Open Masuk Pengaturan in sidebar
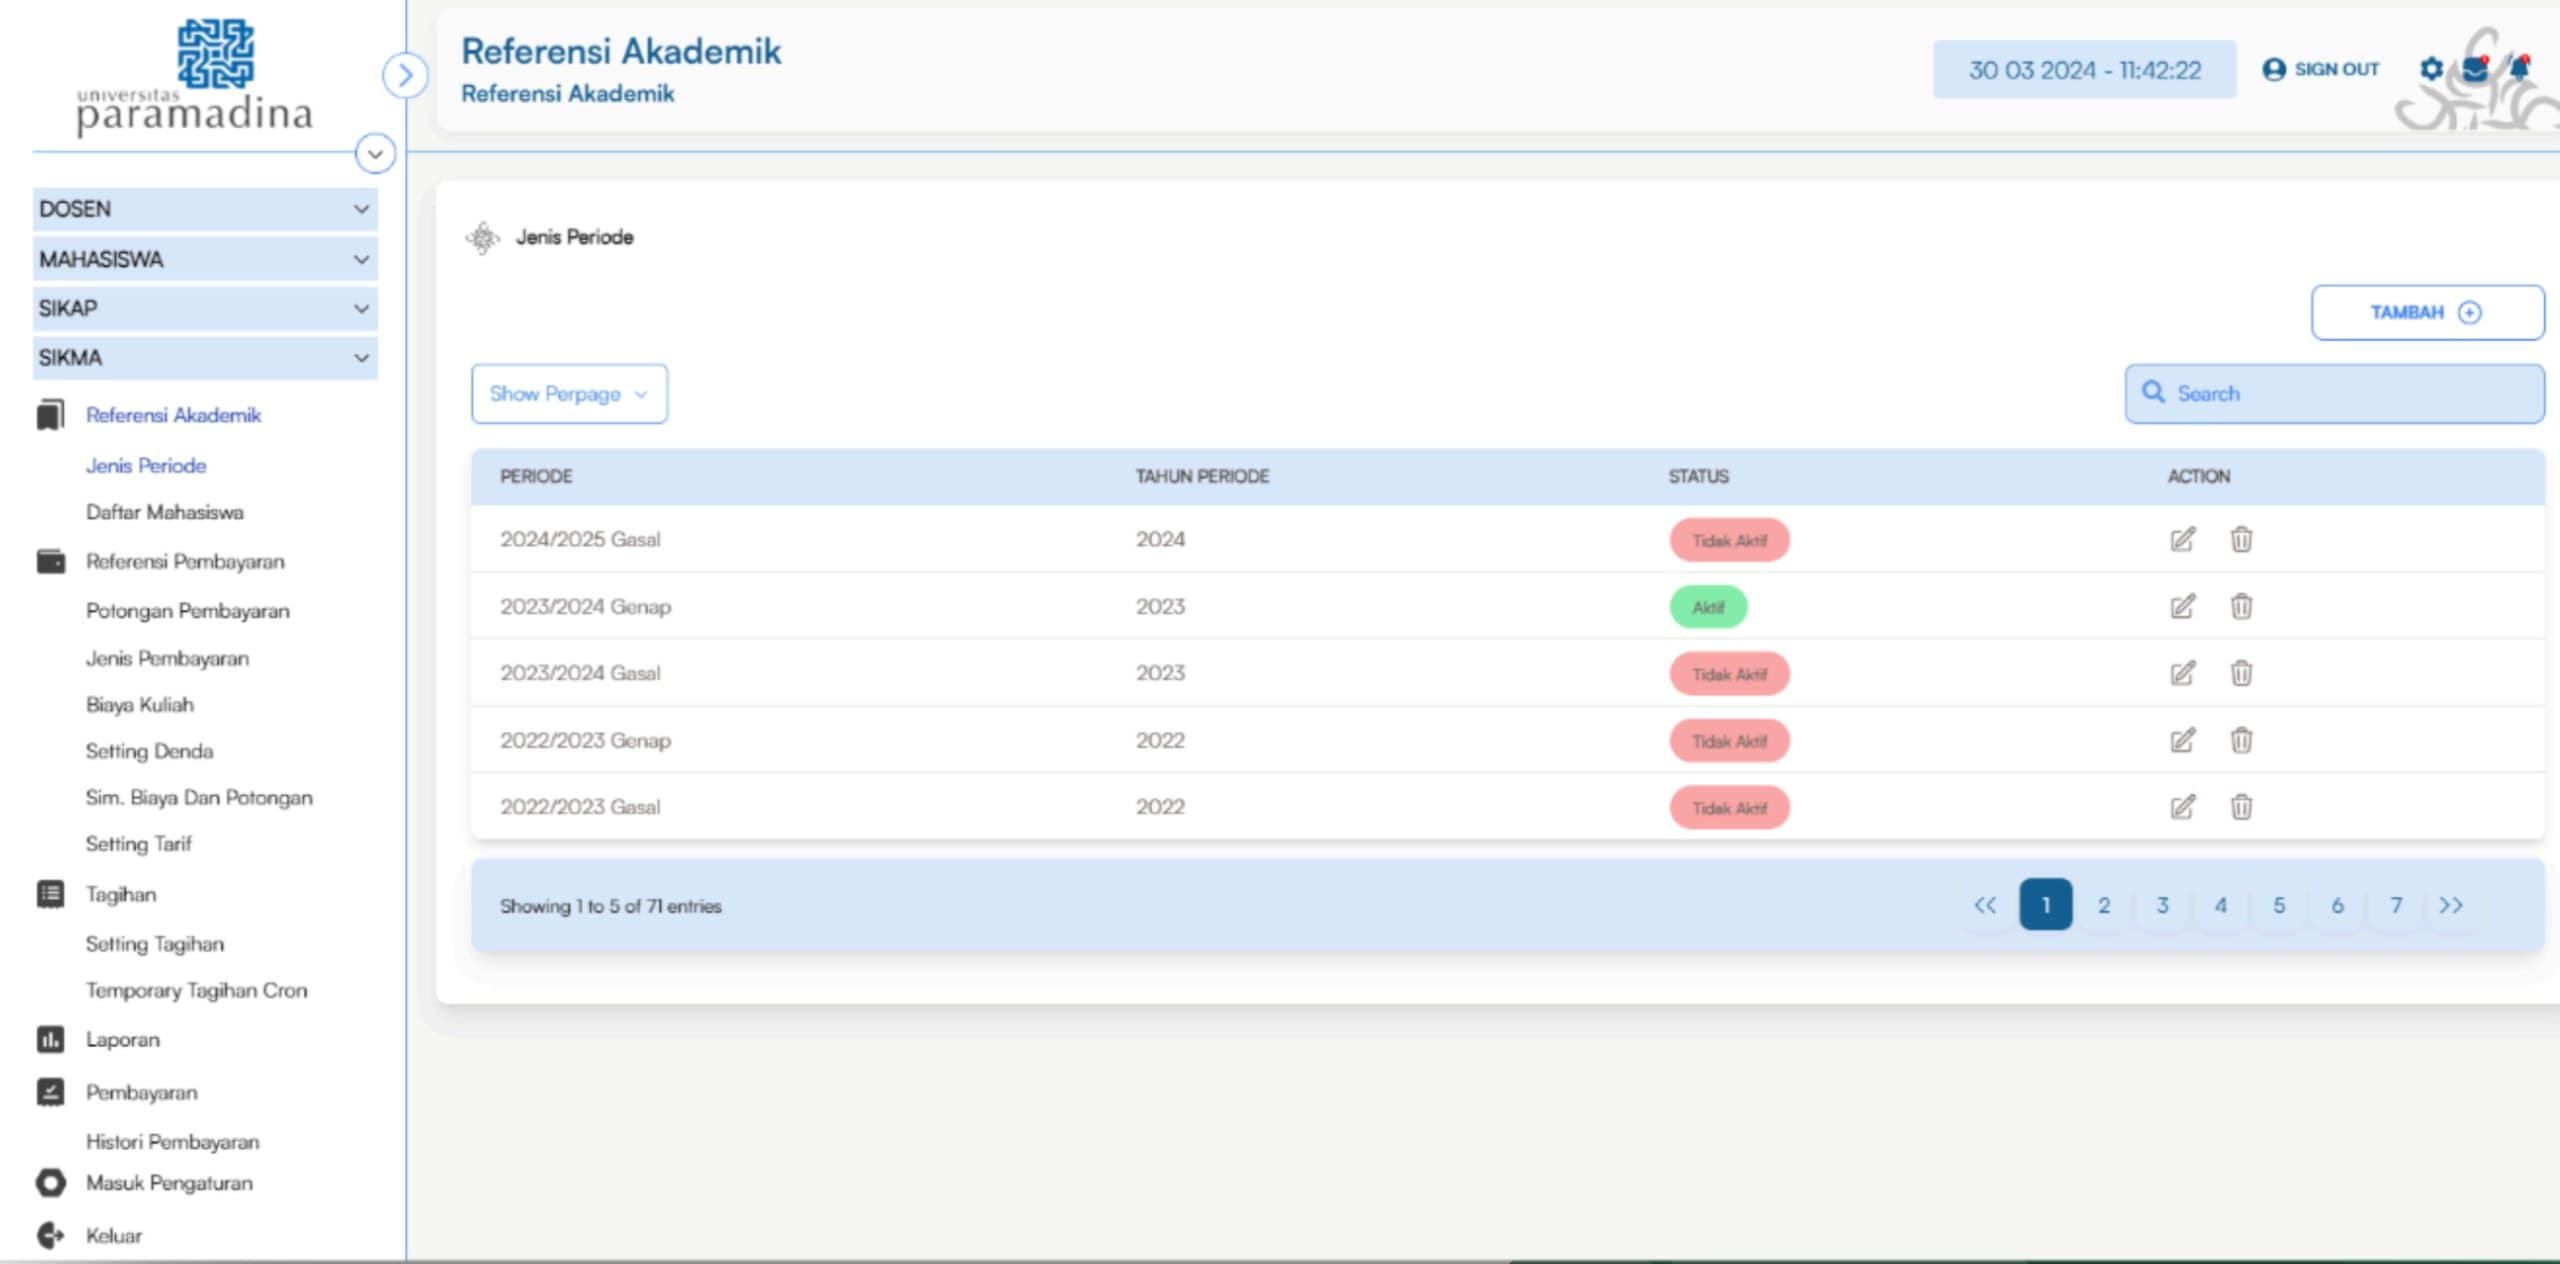The image size is (2560, 1264). 169,1183
